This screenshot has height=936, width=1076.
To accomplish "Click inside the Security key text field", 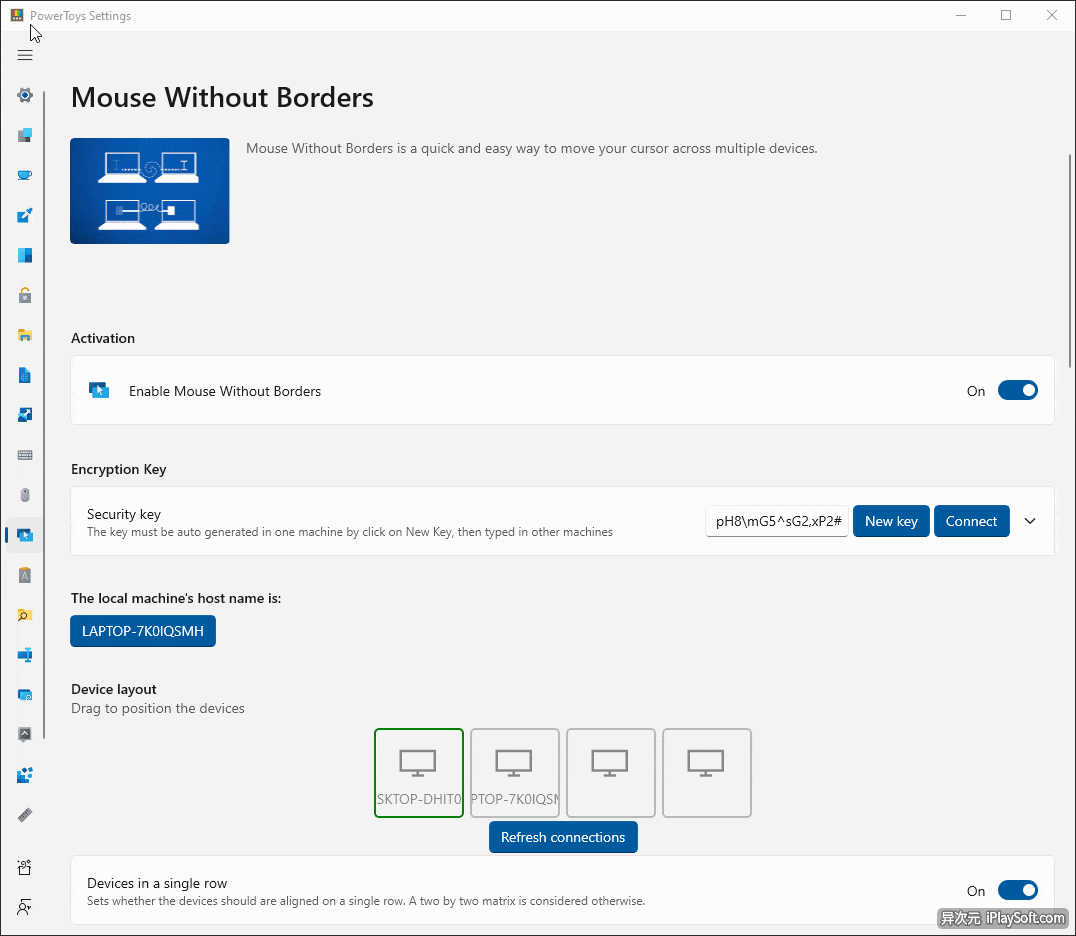I will point(777,521).
